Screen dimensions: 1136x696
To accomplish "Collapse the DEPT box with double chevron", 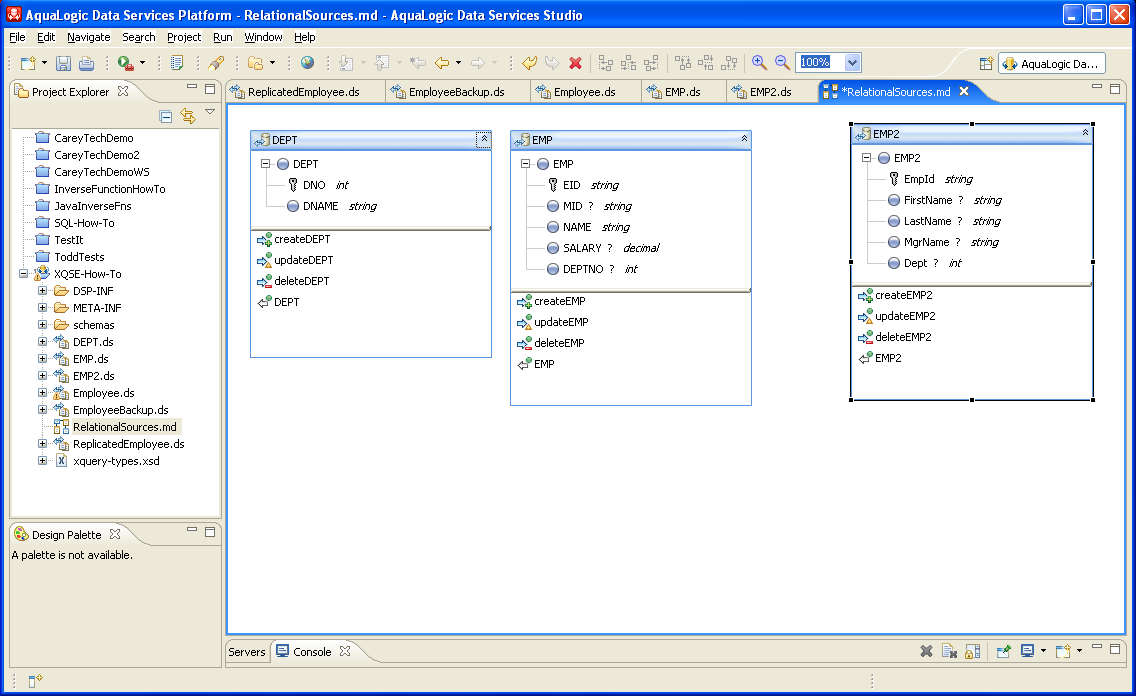I will (484, 139).
